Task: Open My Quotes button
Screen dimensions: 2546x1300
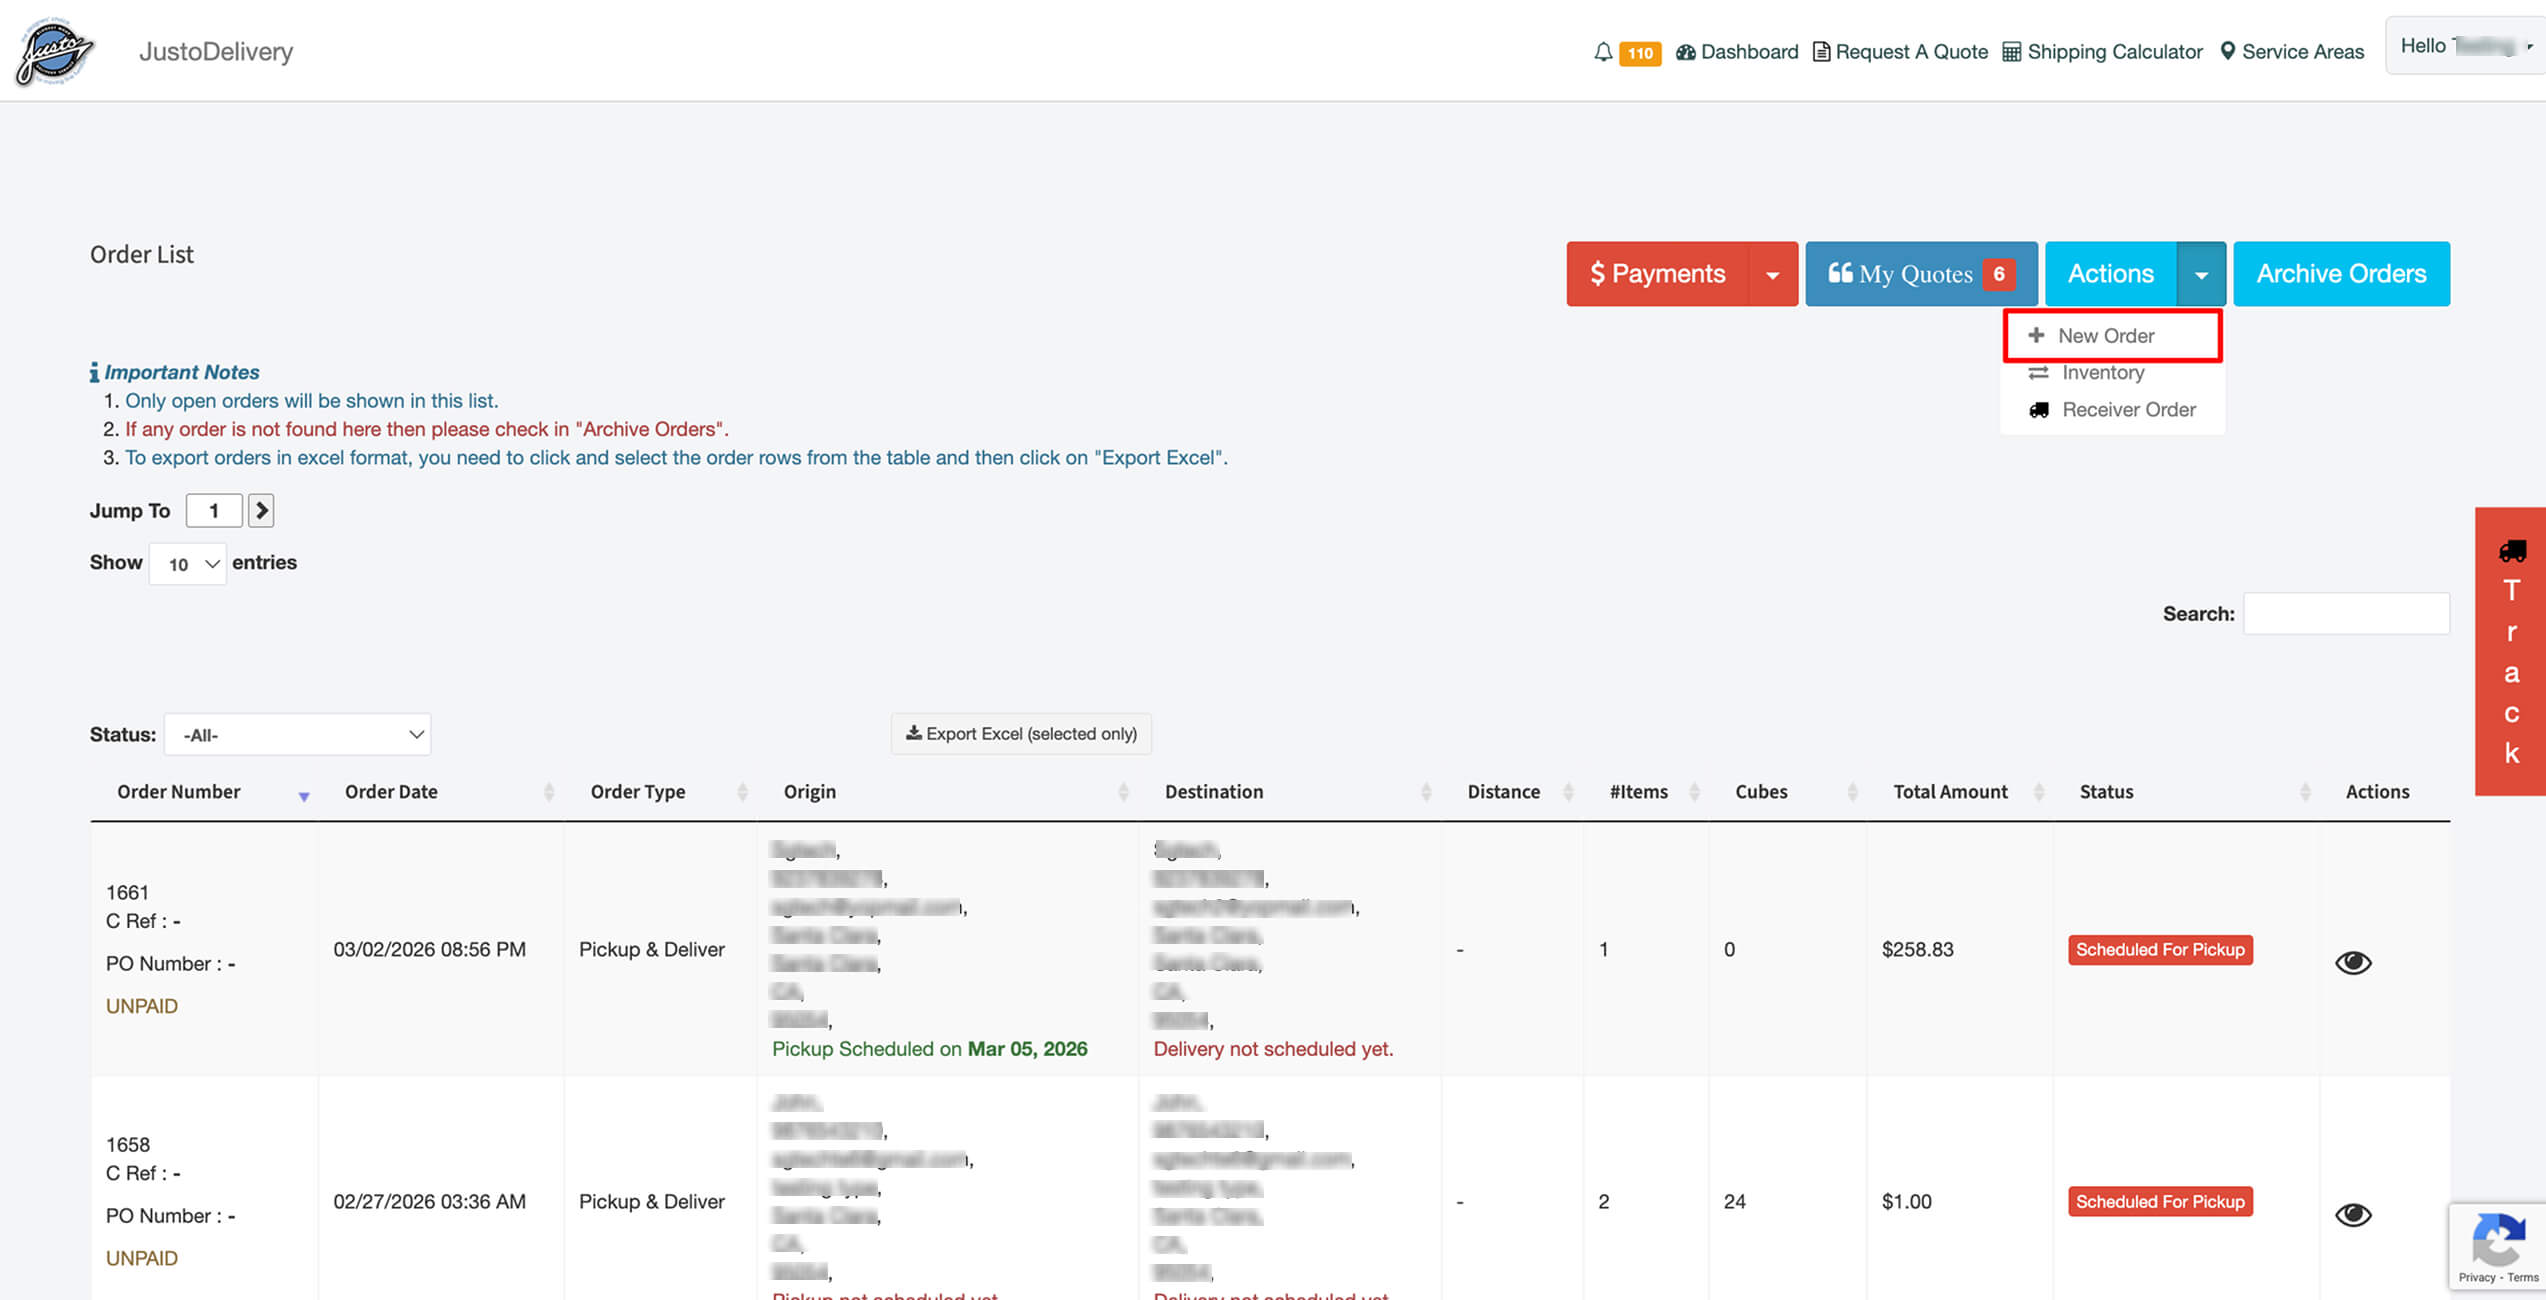Action: pyautogui.click(x=1920, y=274)
